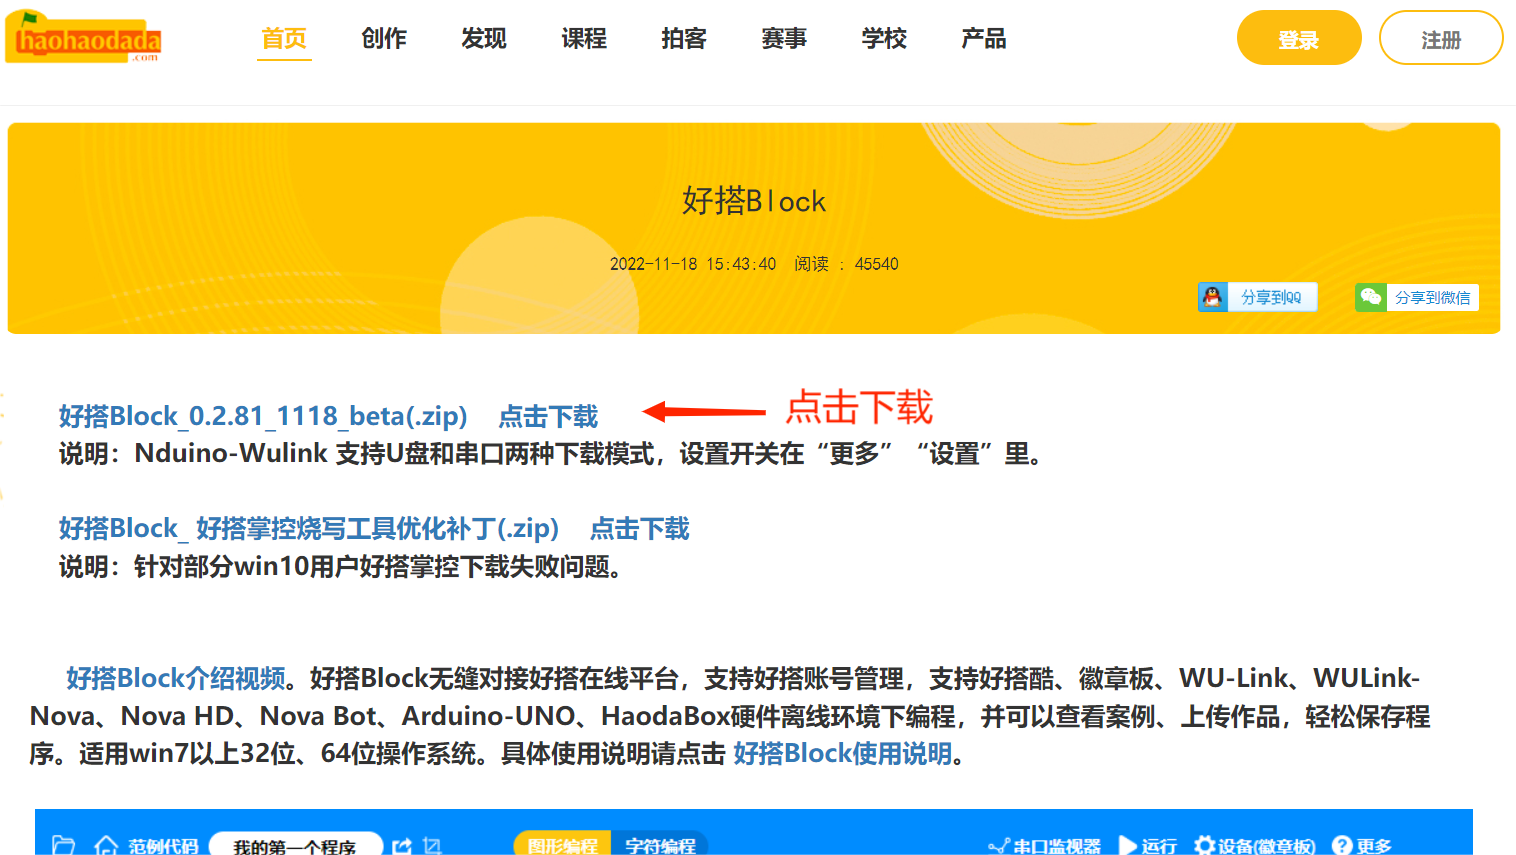The image size is (1516, 855).
Task: Click the 我的第一个程序 name field
Action: point(295,846)
